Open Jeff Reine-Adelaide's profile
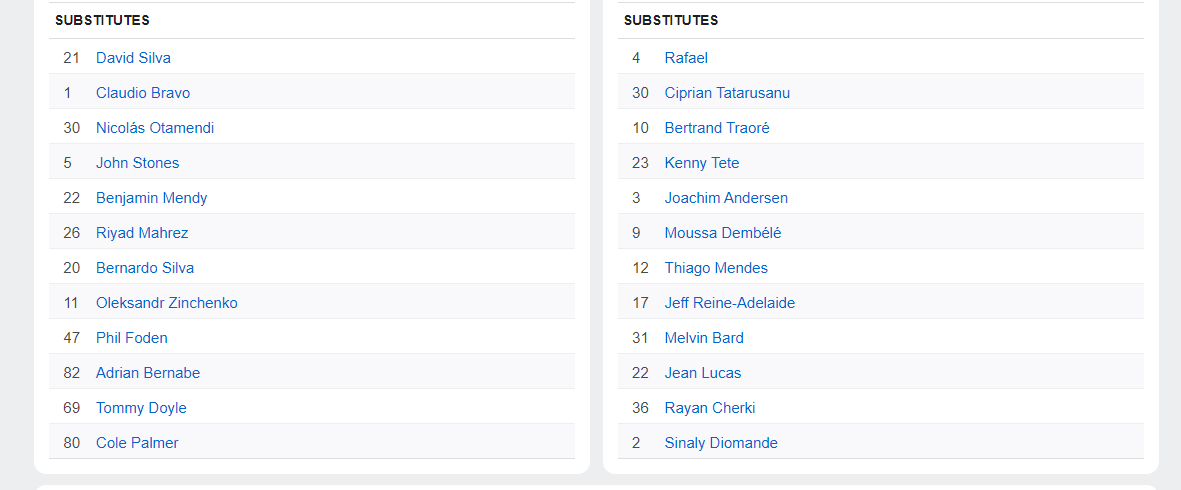This screenshot has width=1181, height=490. pos(730,303)
